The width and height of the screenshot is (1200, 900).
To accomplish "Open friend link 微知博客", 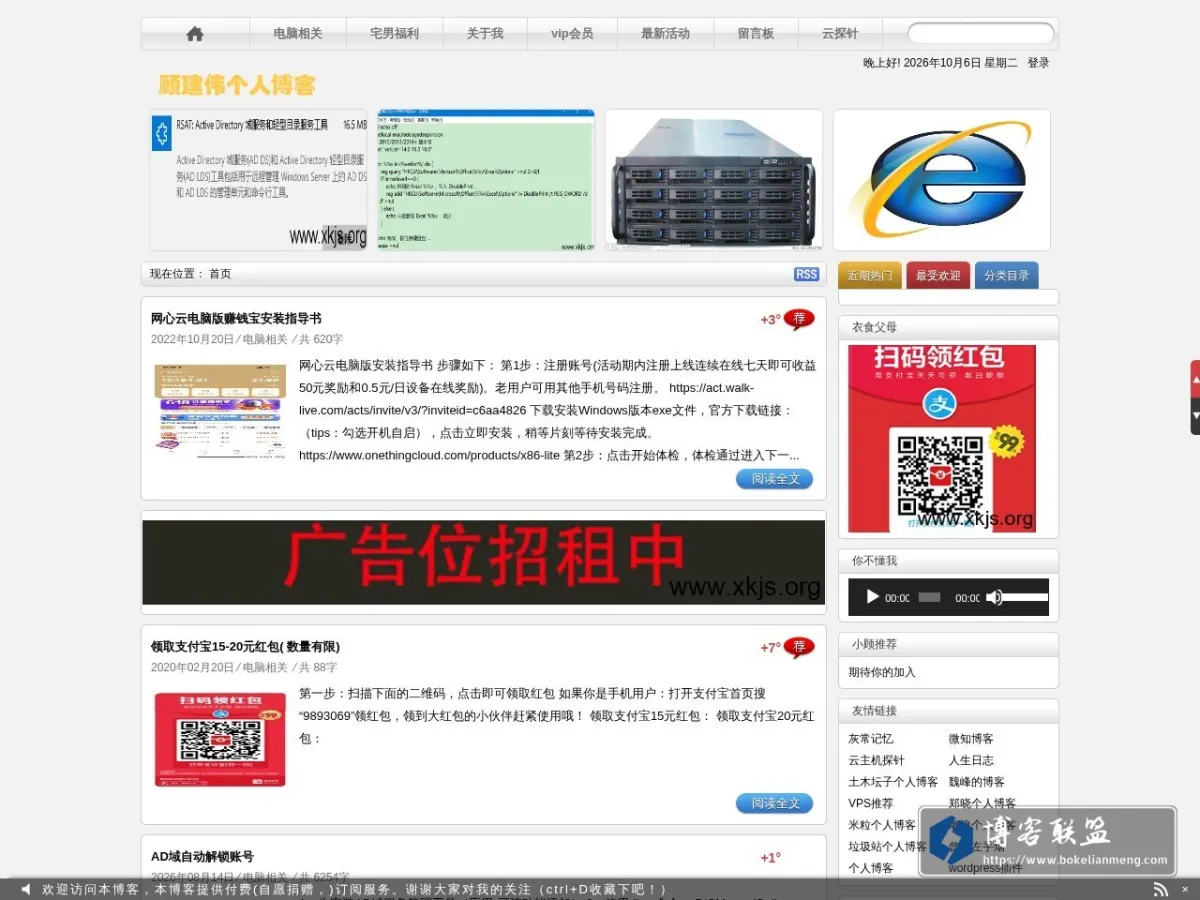I will 971,739.
